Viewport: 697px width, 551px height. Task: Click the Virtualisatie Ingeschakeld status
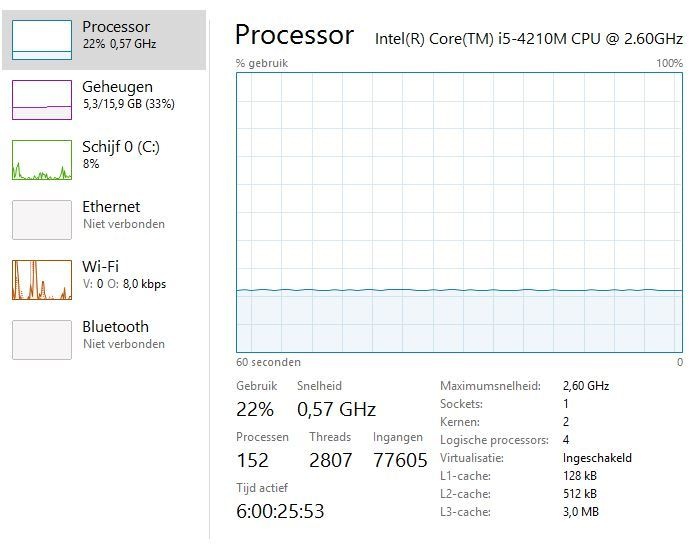click(x=597, y=458)
